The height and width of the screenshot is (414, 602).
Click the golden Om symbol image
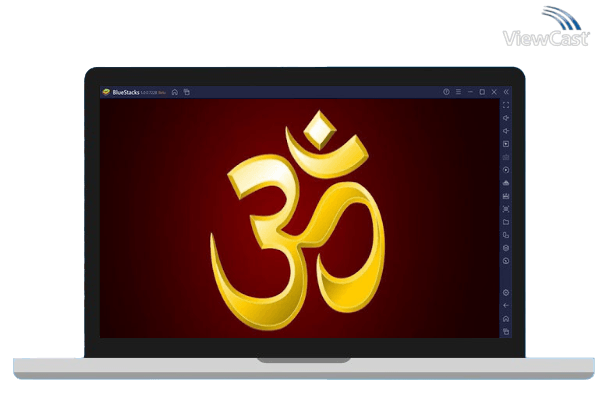coord(298,220)
